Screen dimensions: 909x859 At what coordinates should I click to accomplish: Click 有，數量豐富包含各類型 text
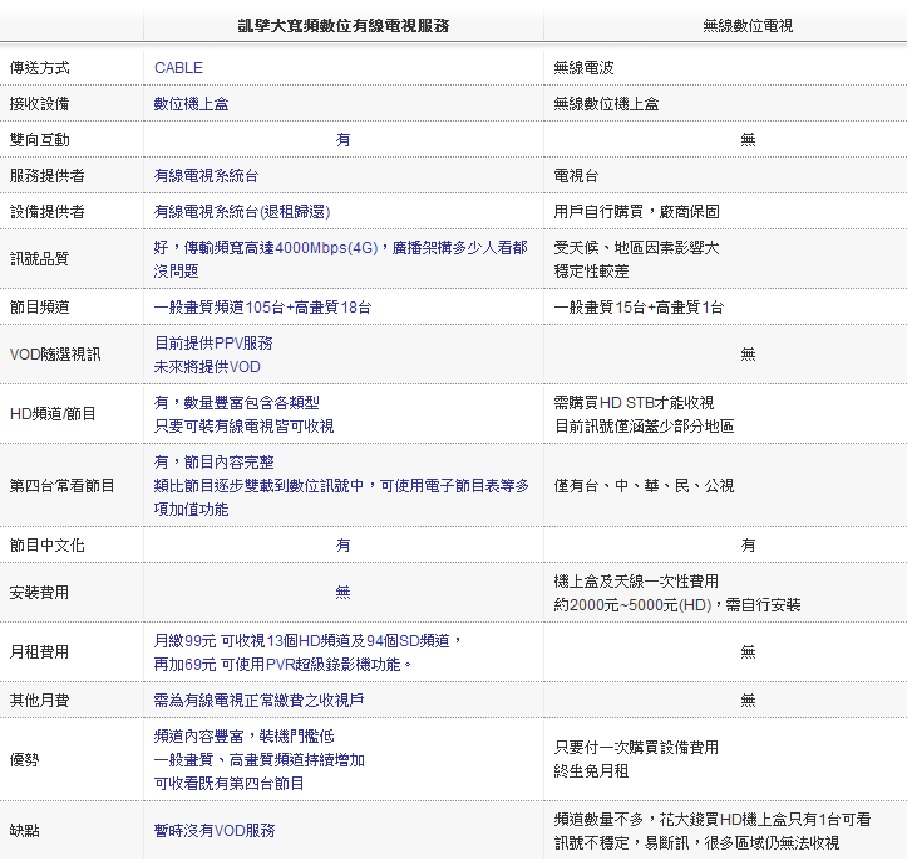coord(237,402)
